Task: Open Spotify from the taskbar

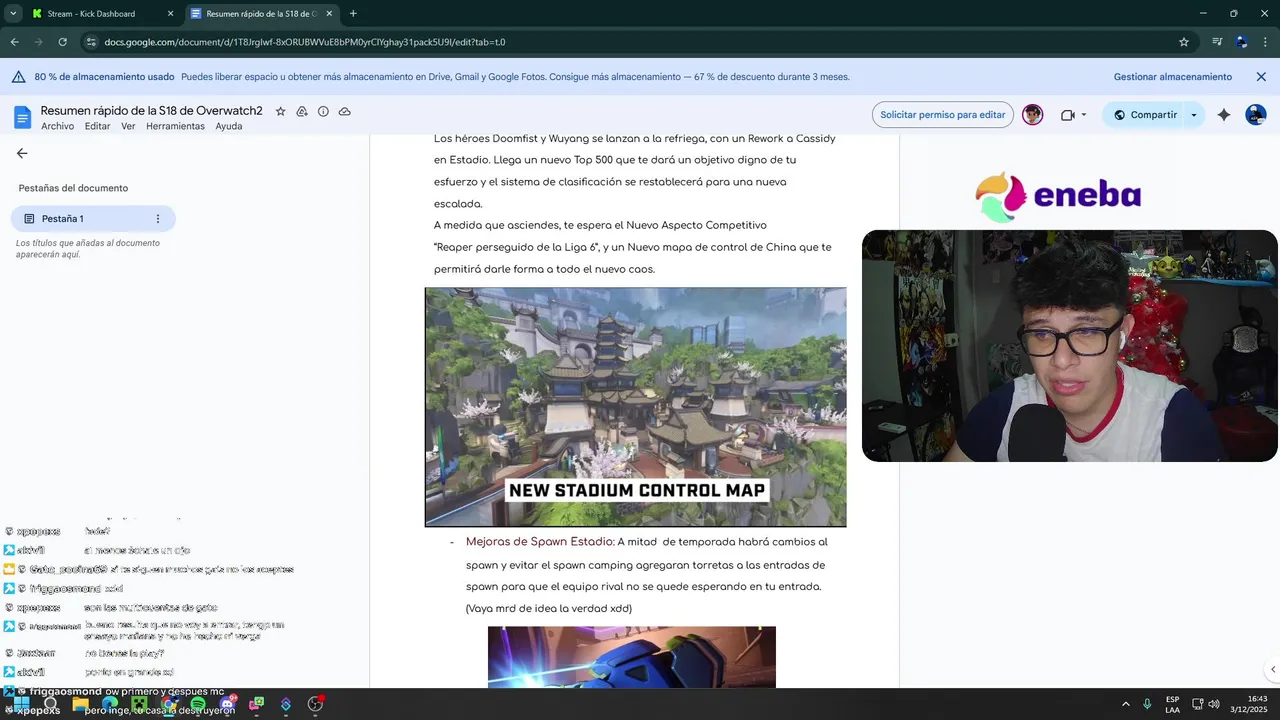Action: click(x=198, y=704)
